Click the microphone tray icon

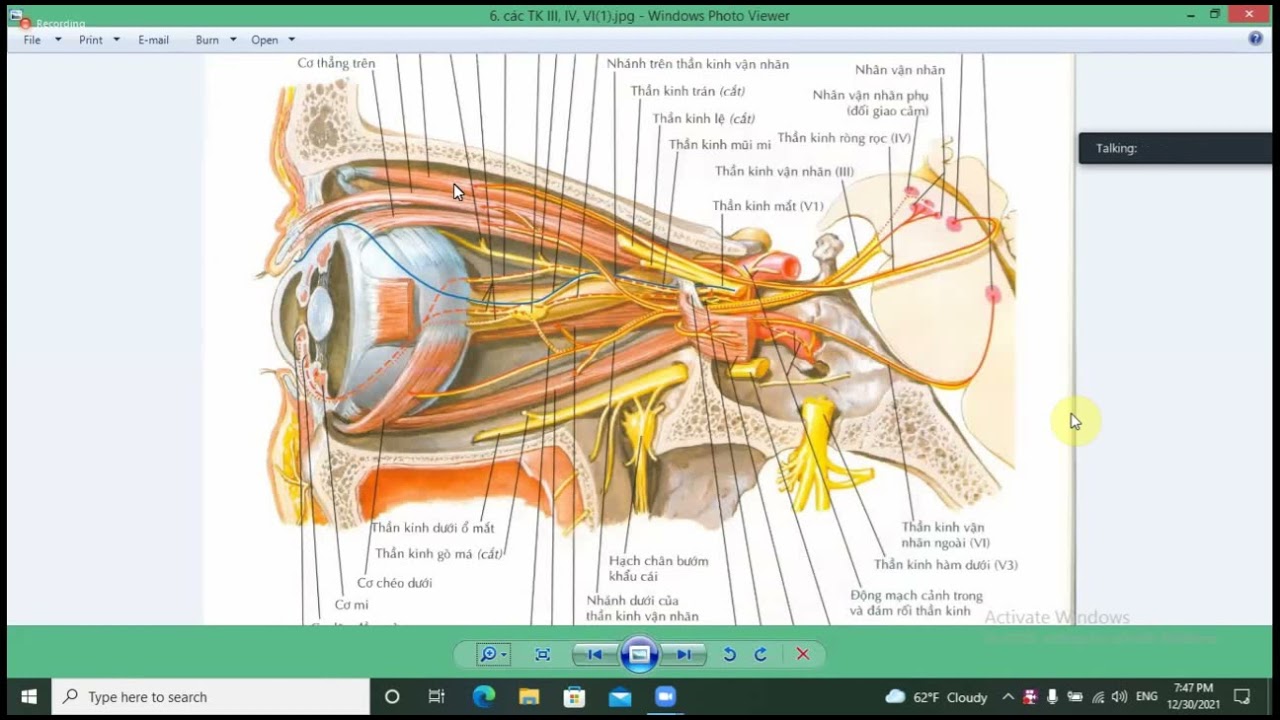(x=1052, y=697)
